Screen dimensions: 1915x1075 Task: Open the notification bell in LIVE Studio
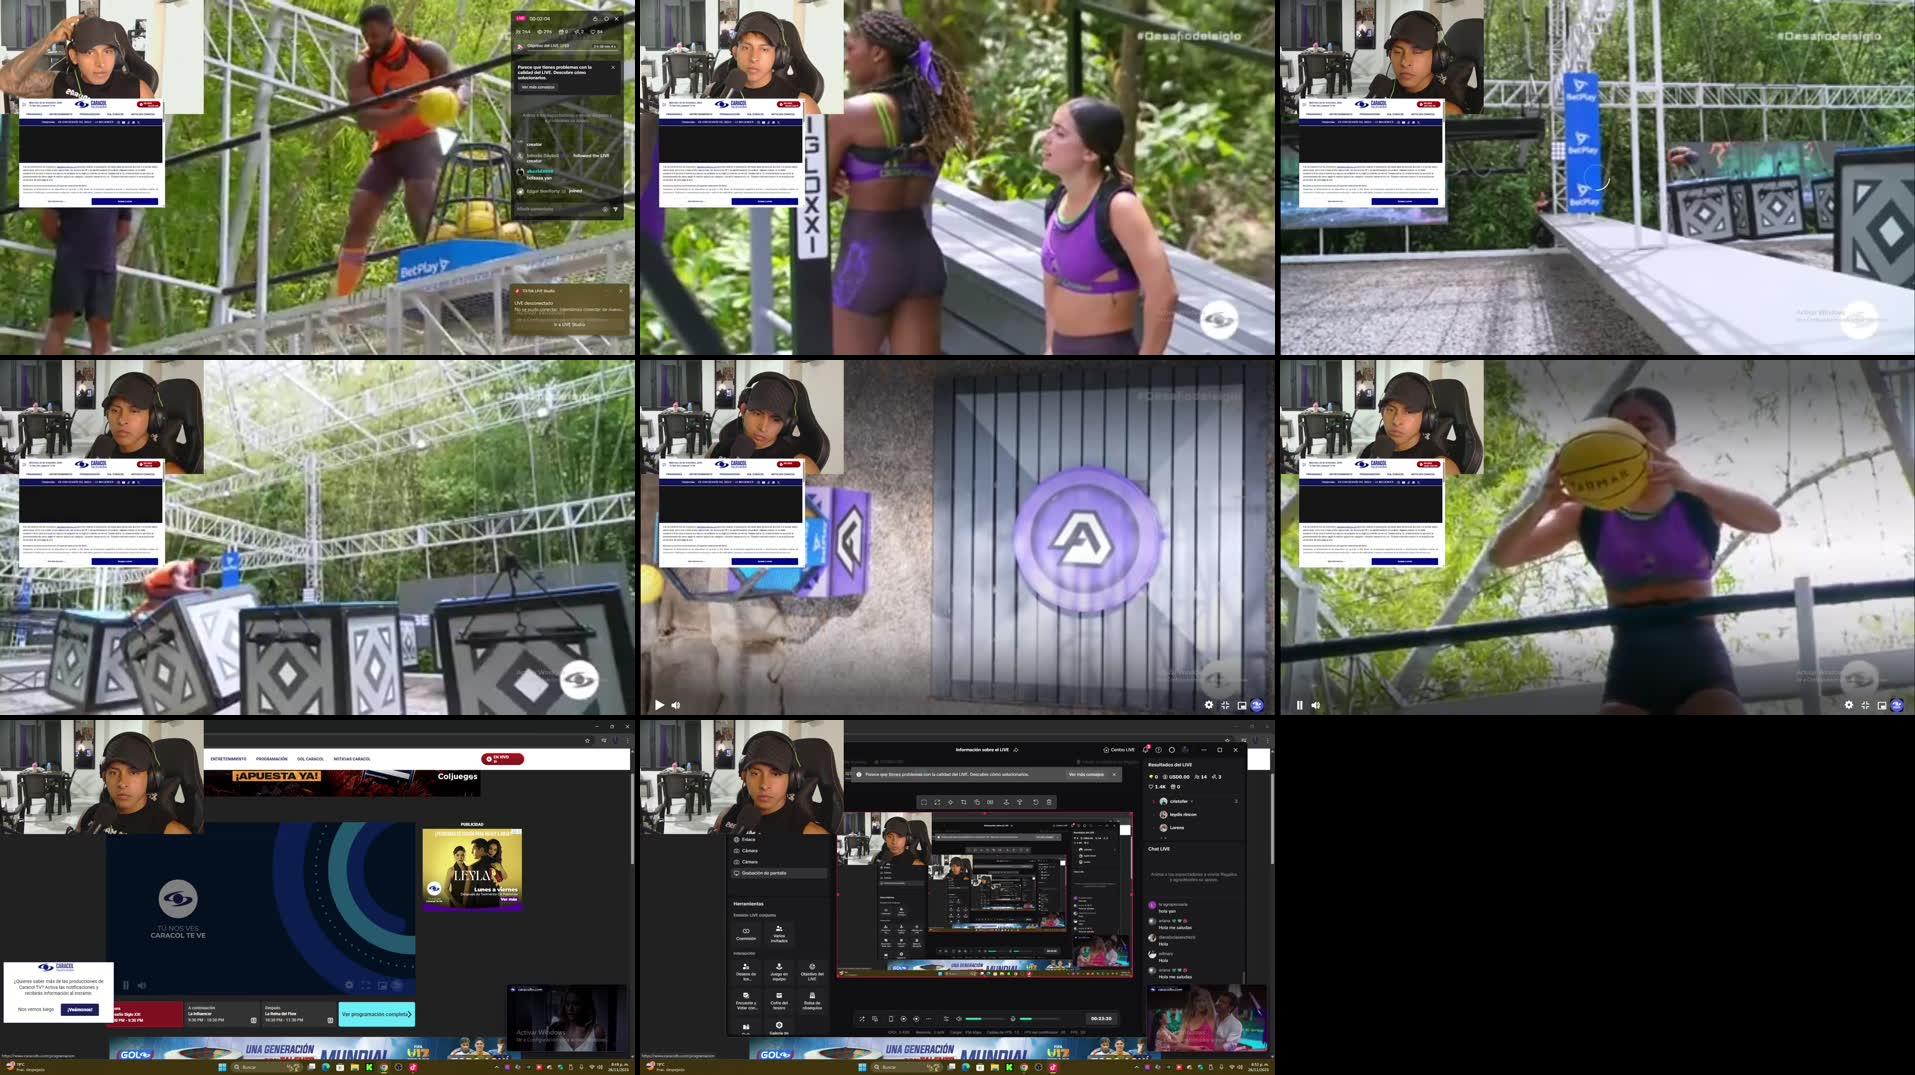1146,750
